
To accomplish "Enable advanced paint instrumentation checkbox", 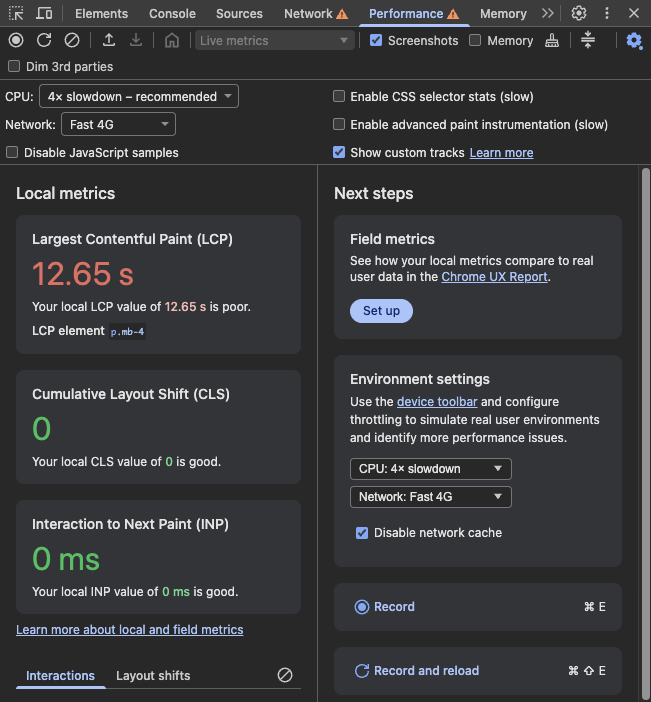I will click(x=339, y=124).
